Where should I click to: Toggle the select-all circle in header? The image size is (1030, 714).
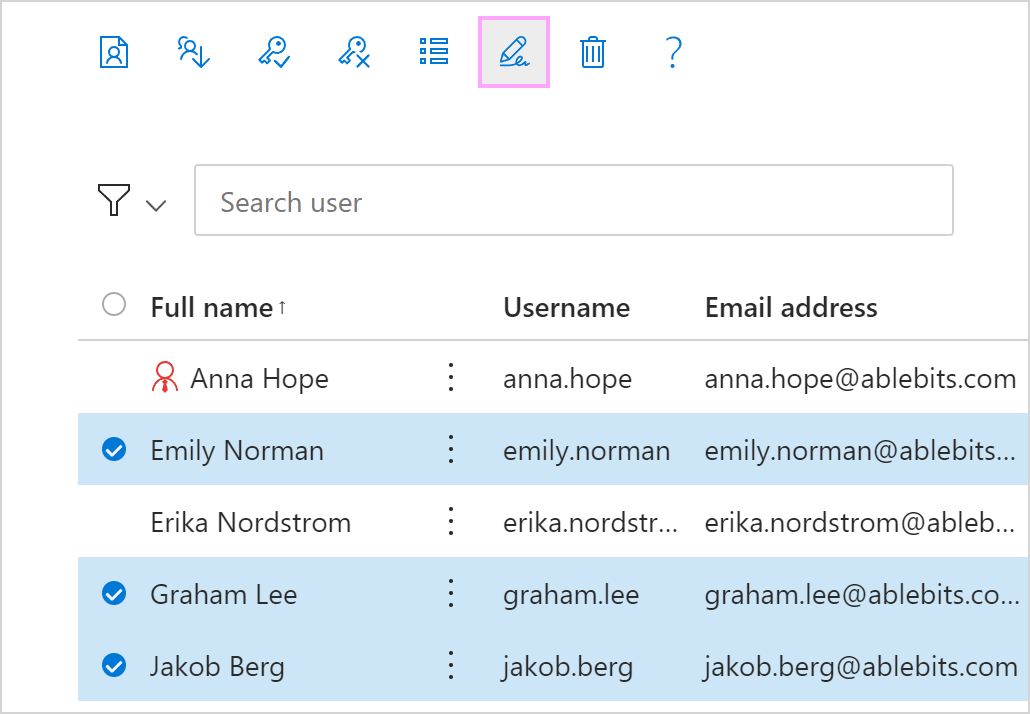114,304
